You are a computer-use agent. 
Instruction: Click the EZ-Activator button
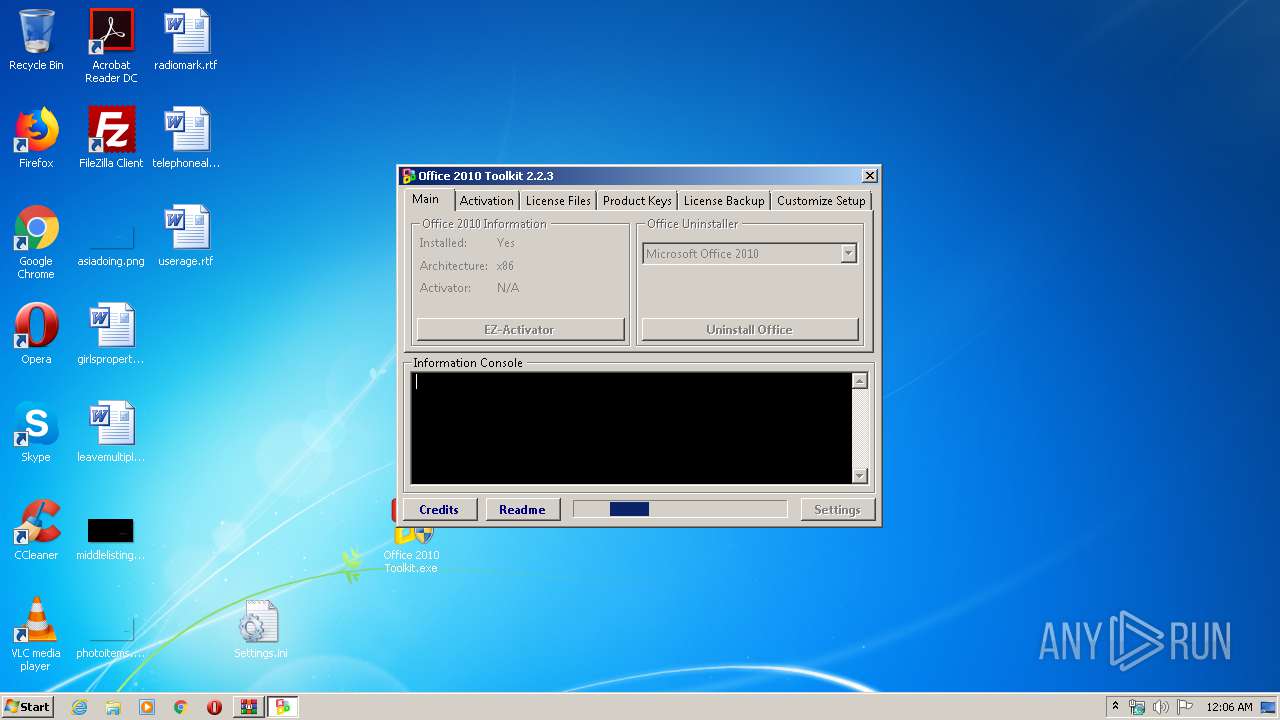(x=520, y=329)
